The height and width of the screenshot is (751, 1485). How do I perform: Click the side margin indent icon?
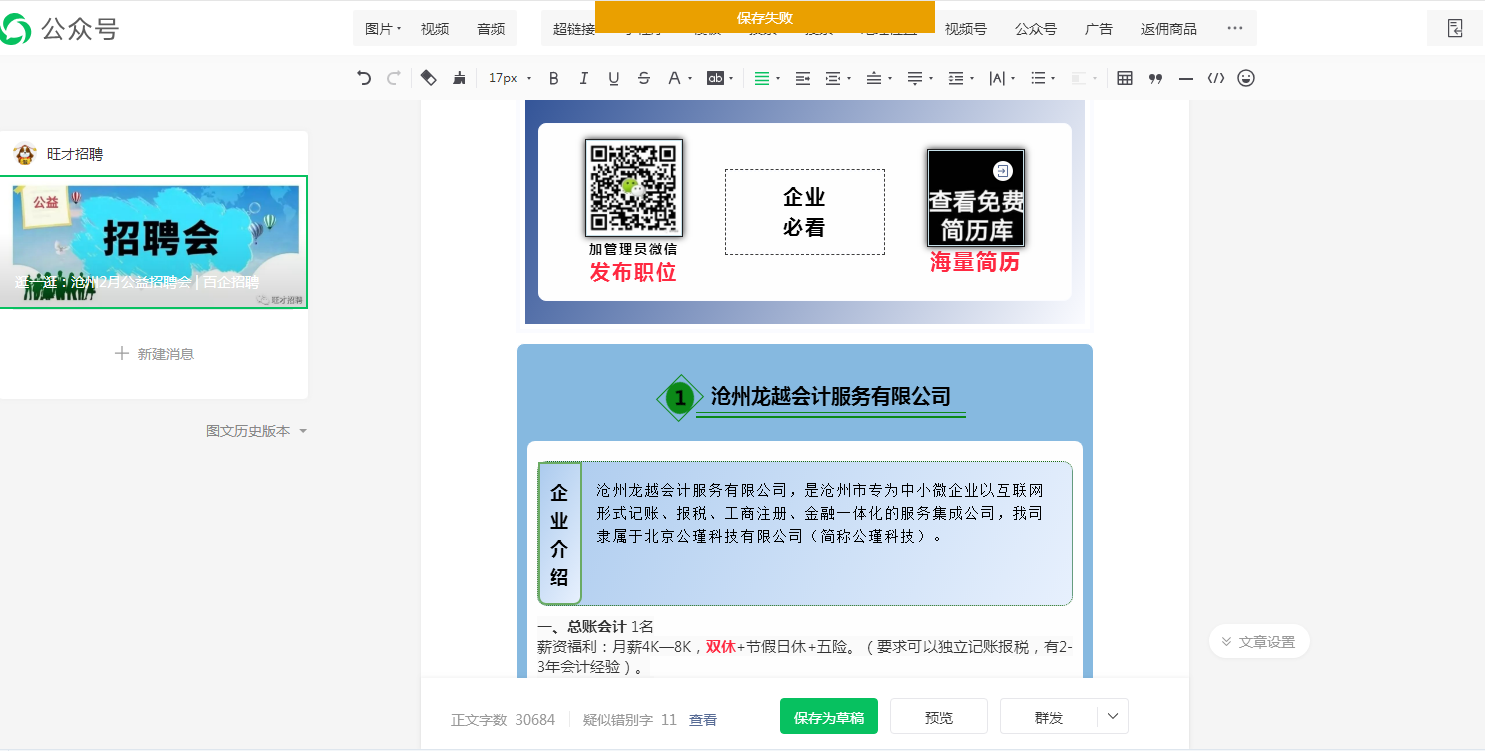(832, 78)
